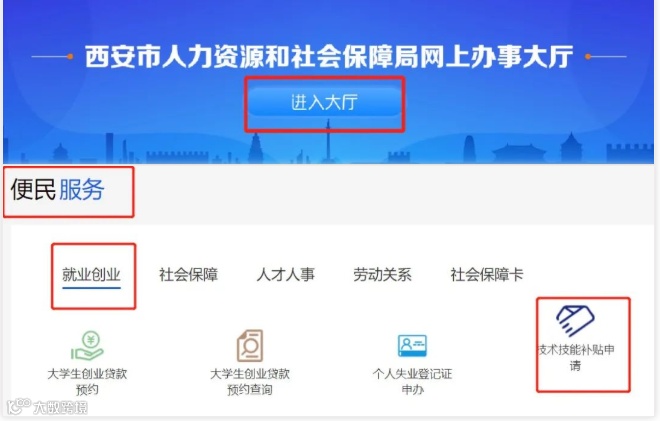Click the 技术技能补贴申请 label
This screenshot has width=660, height=421.
click(x=576, y=357)
